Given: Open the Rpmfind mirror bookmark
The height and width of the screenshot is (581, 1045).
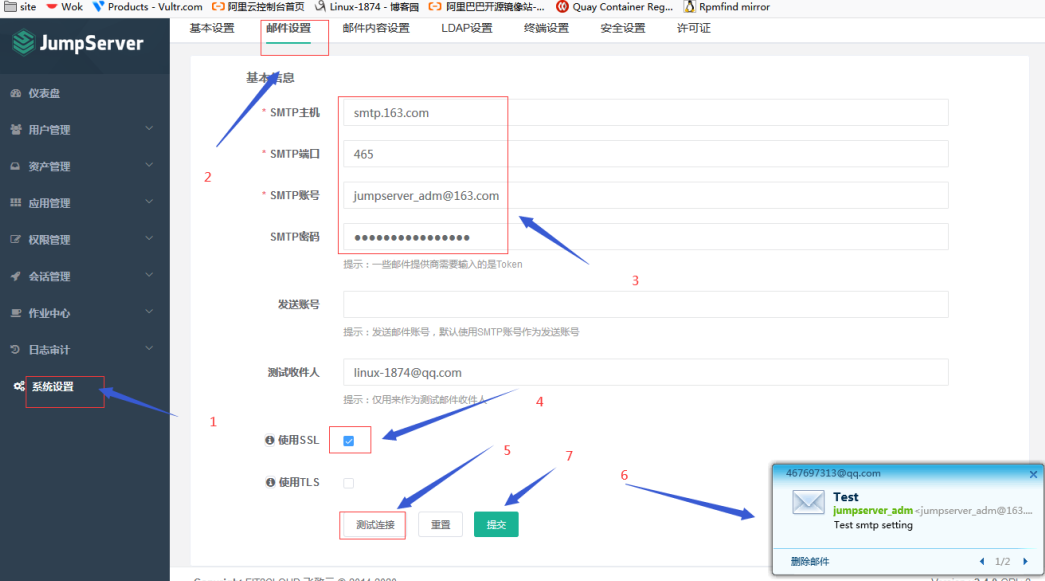Looking at the screenshot, I should (x=726, y=7).
